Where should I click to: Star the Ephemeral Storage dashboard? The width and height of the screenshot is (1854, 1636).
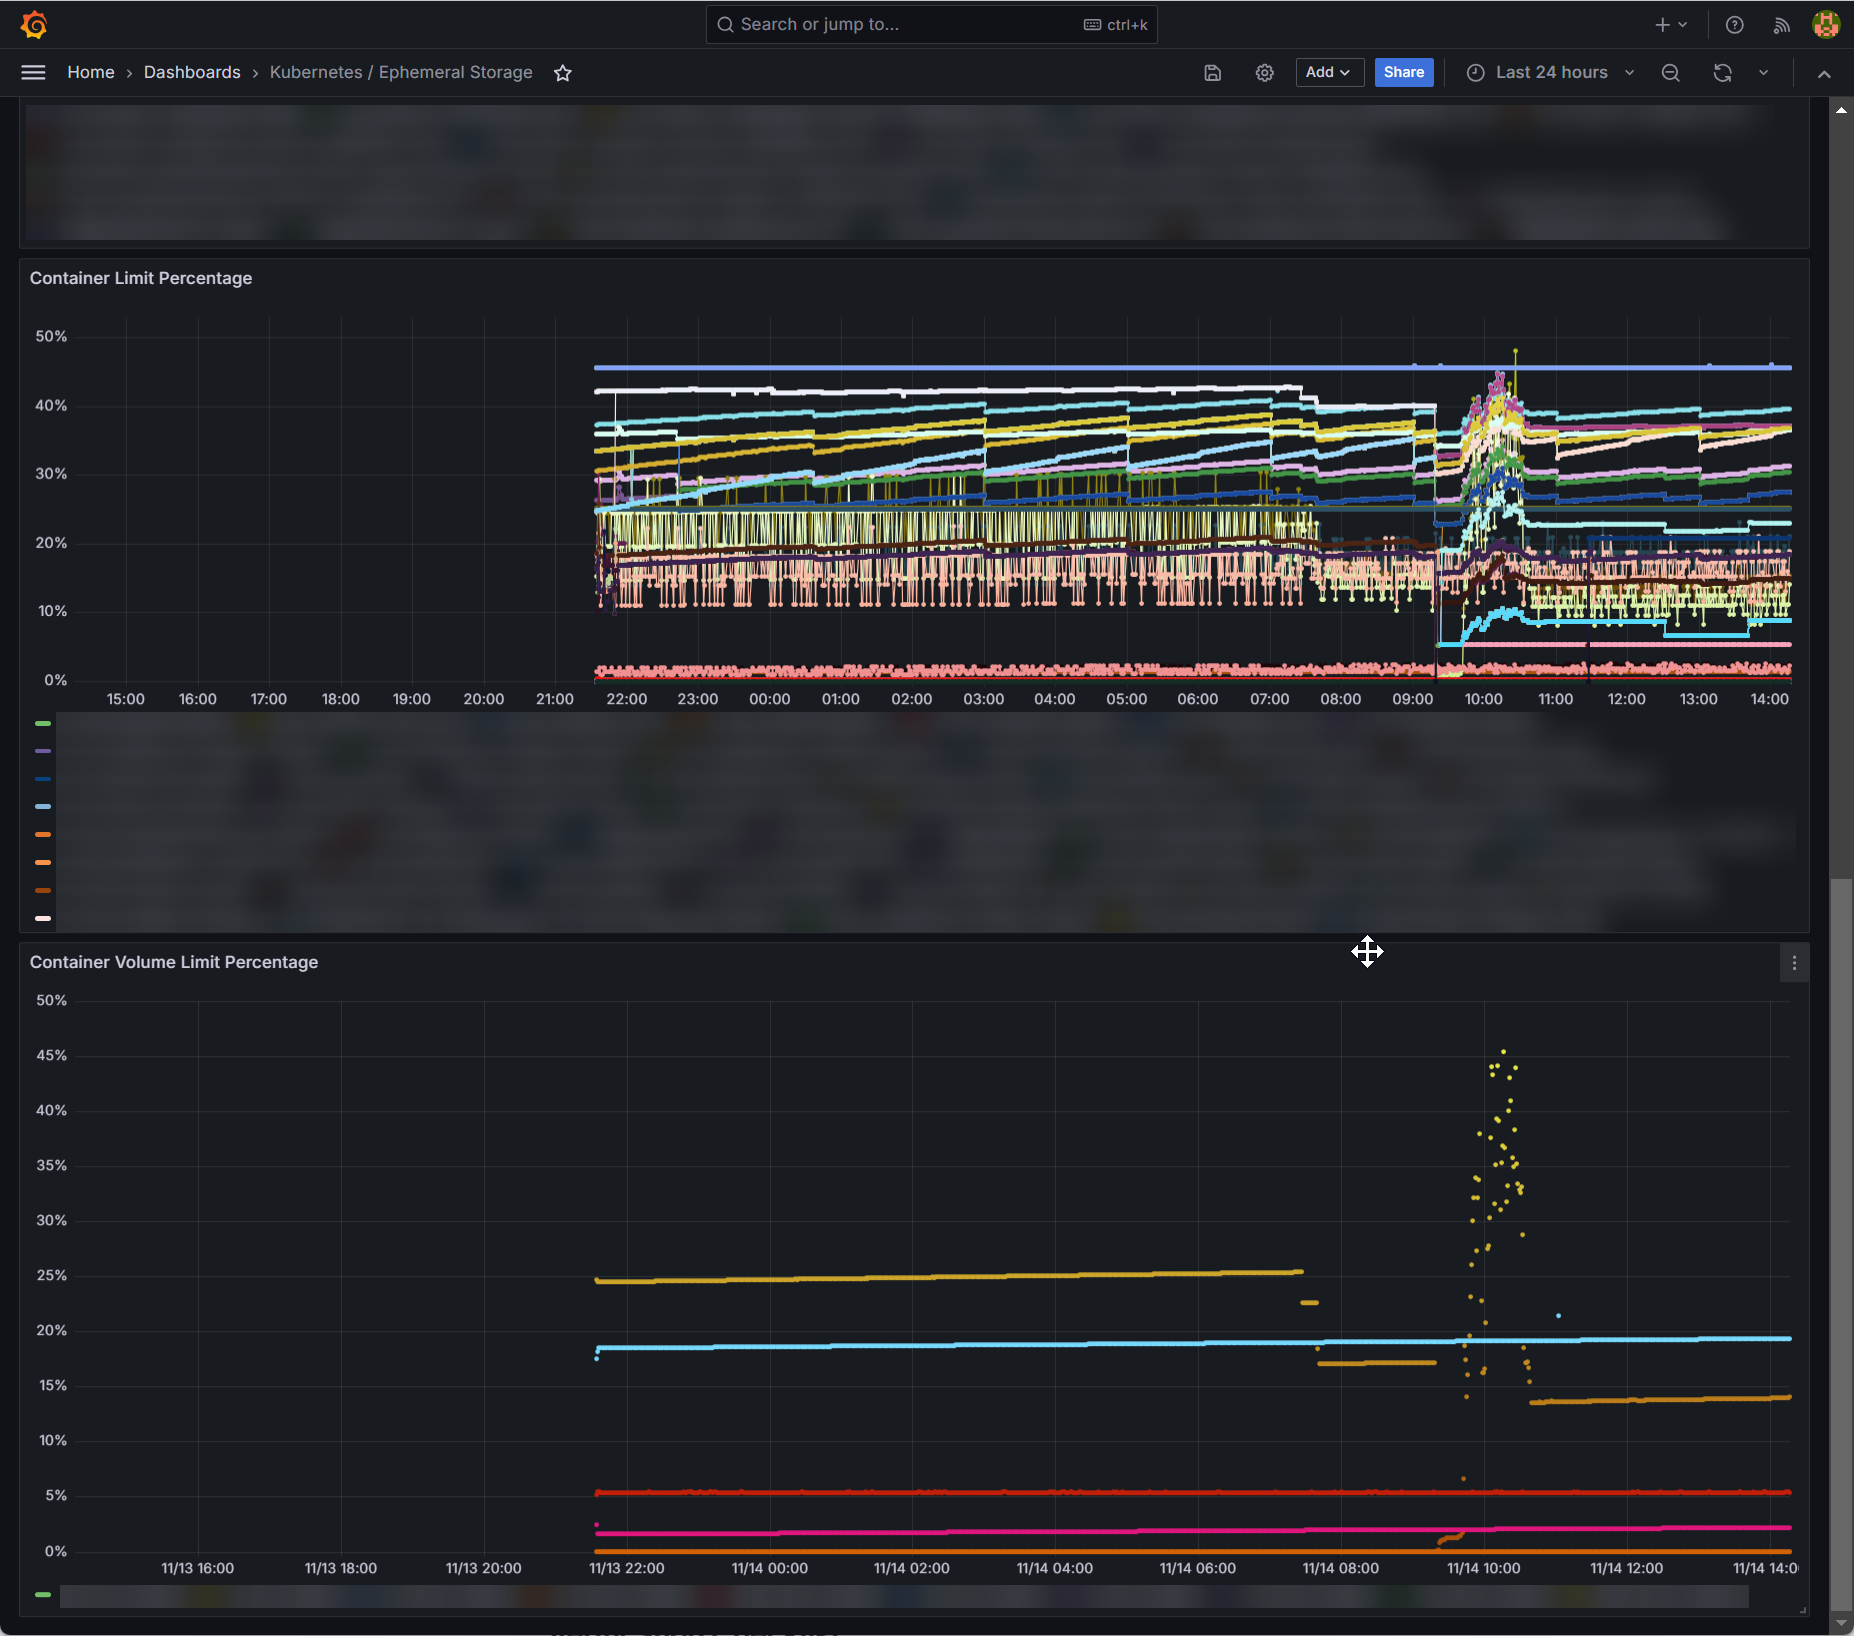coord(563,73)
